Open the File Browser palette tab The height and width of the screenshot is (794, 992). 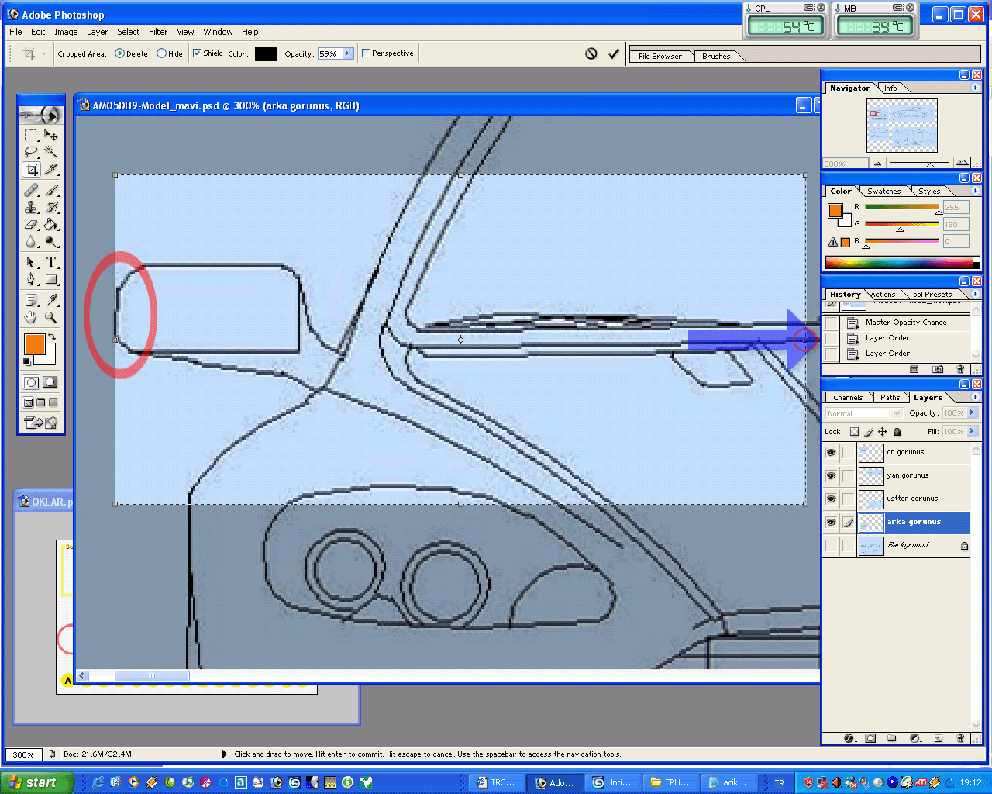[x=660, y=56]
